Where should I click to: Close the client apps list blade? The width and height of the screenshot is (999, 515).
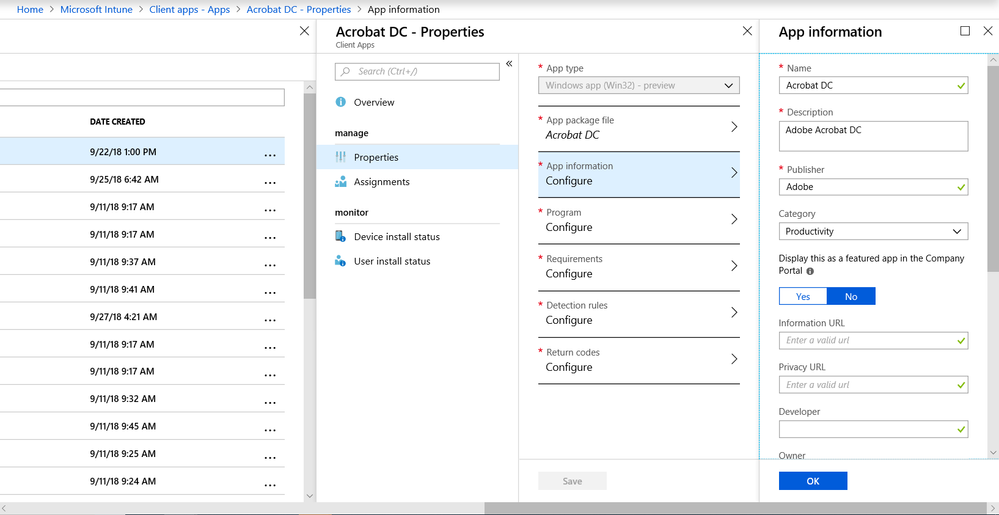305,31
